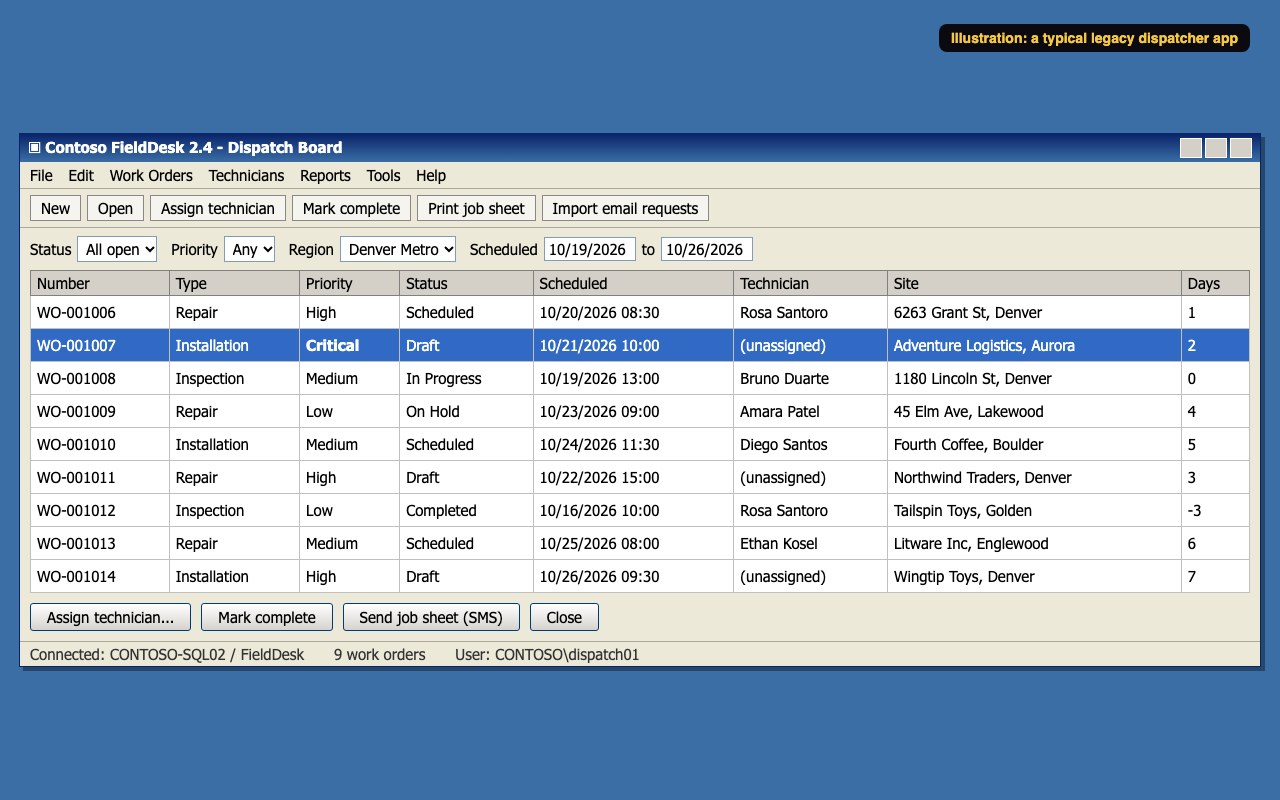1280x800 pixels.
Task: Select work order WO-001009
Action: pyautogui.click(x=640, y=411)
